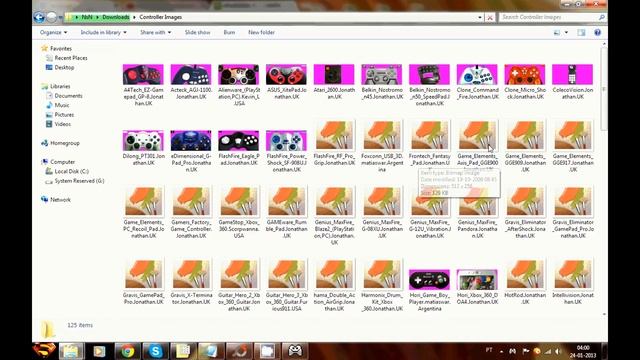Go to Downloads in the address path
The width and height of the screenshot is (640, 360).
click(116, 17)
